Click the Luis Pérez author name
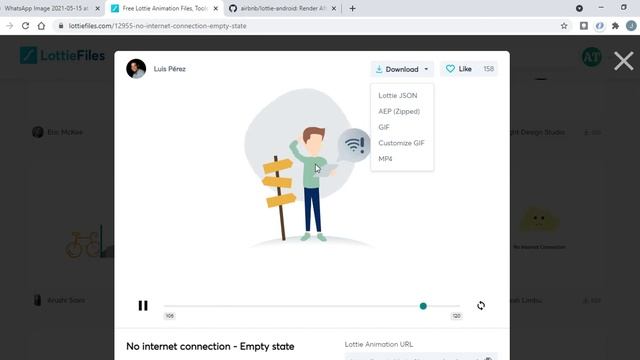Screen dimensions: 640x360 pos(169,69)
